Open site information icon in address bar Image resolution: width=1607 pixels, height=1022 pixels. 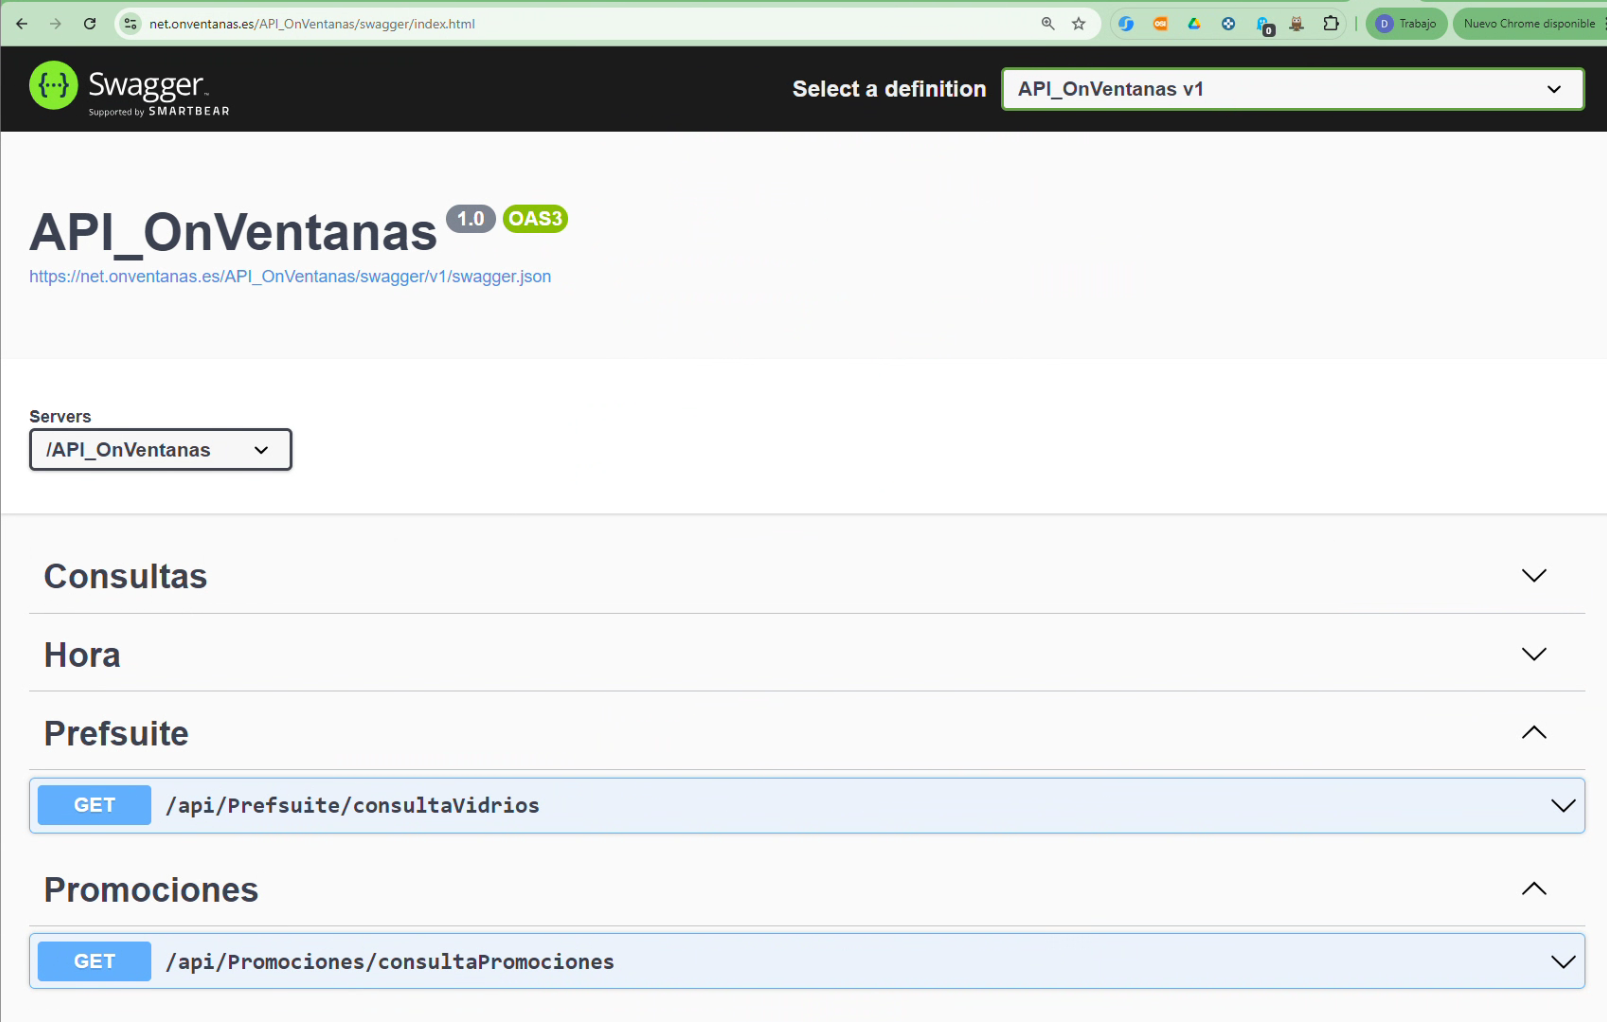(x=130, y=23)
